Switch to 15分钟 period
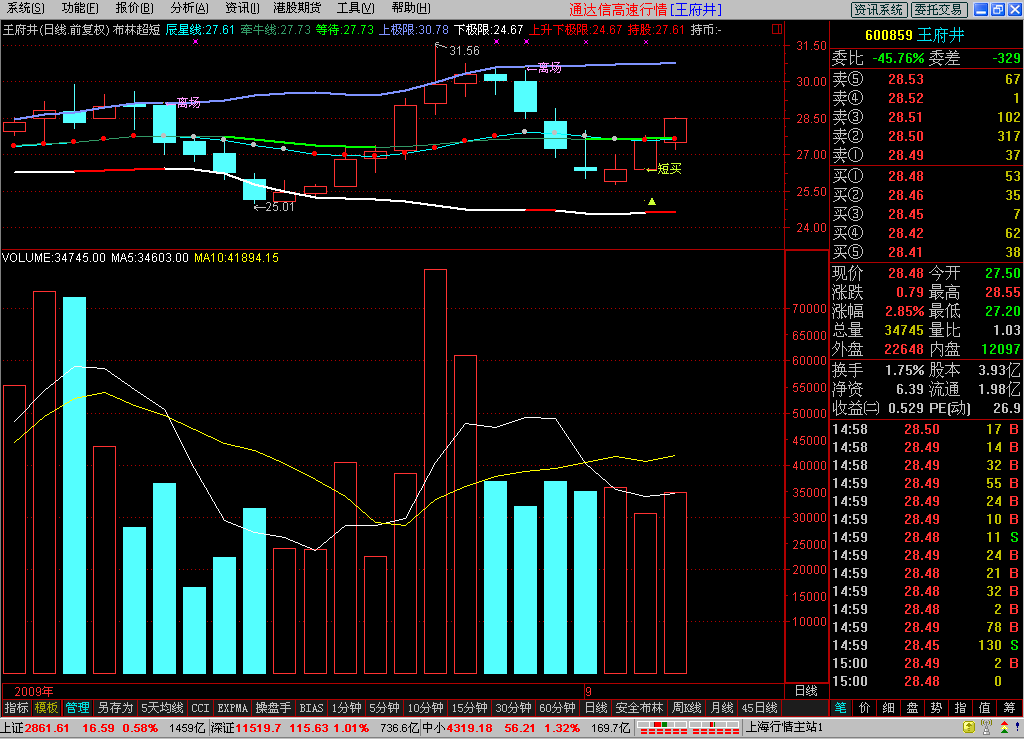The image size is (1024, 739). pyautogui.click(x=470, y=708)
